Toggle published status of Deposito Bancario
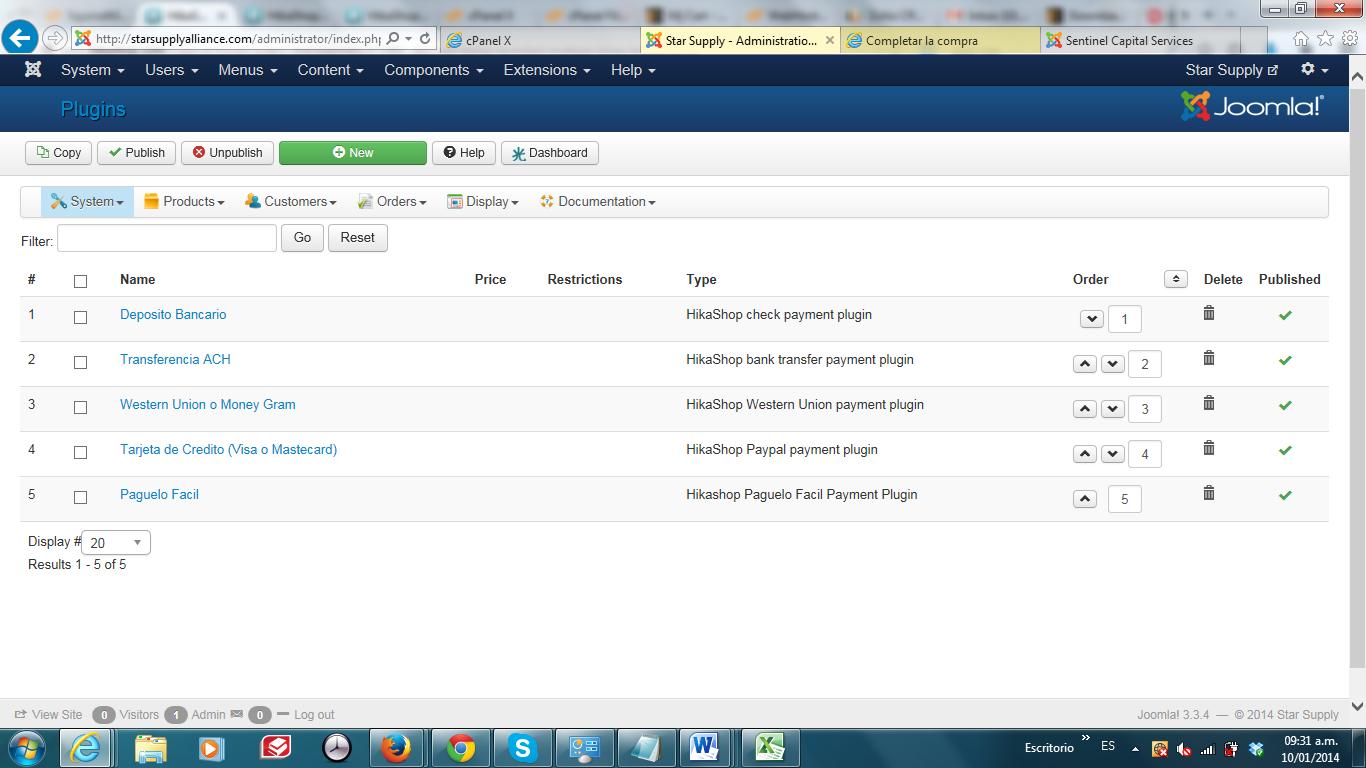 (x=1285, y=315)
